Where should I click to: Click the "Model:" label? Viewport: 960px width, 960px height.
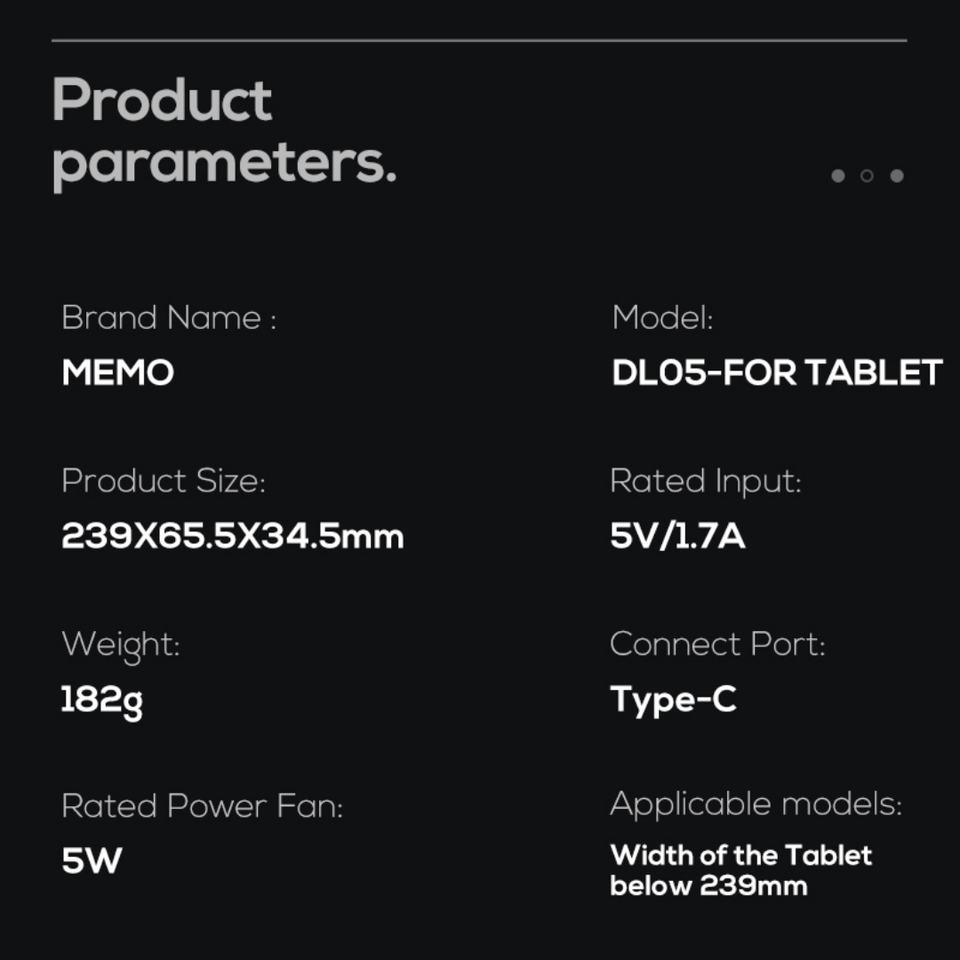coord(662,318)
